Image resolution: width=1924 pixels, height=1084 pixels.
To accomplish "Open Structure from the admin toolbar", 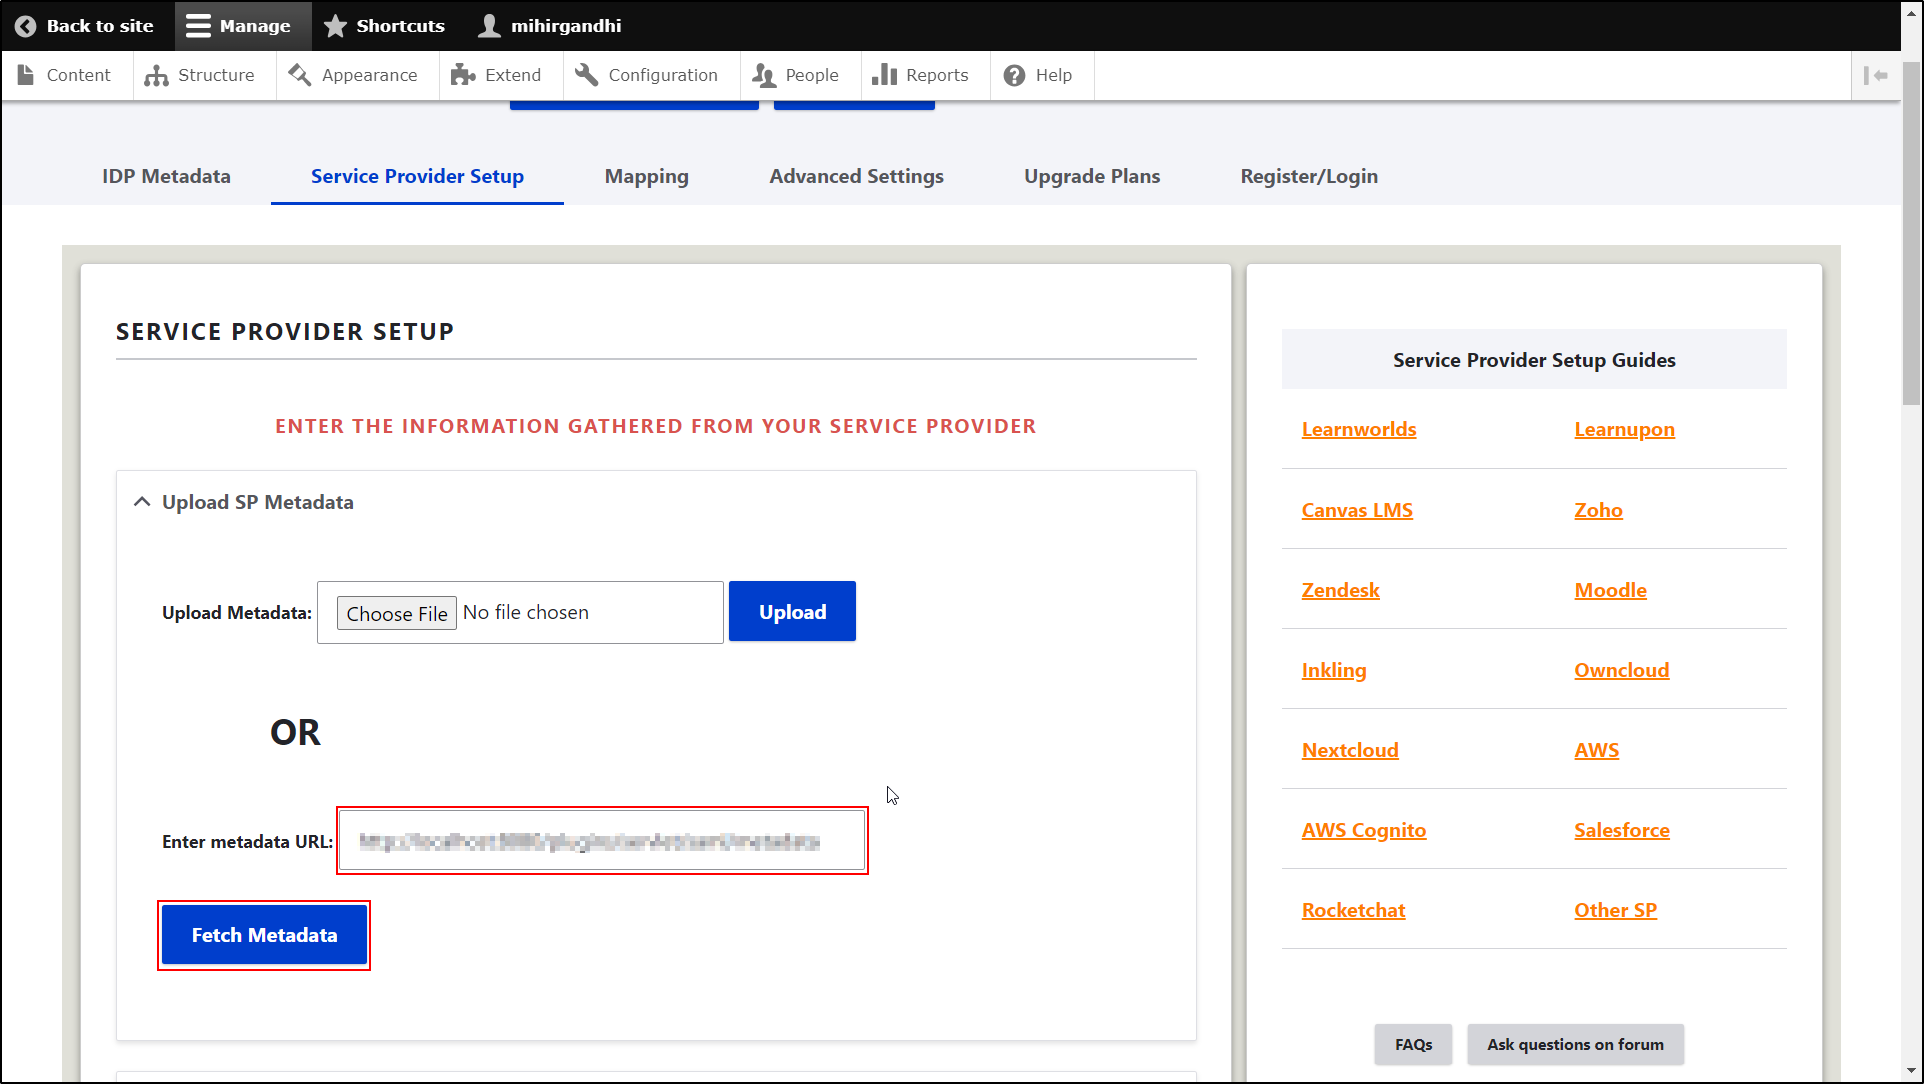I will tap(200, 75).
